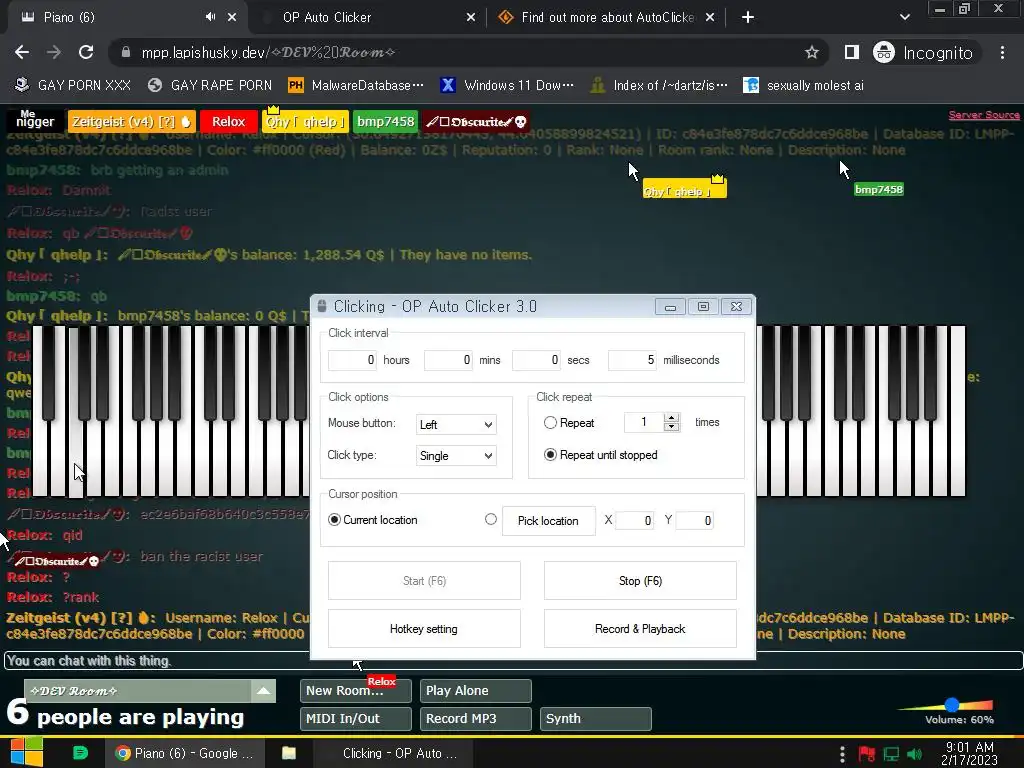Screen dimensions: 1024x768
Task: Go back to the previous page
Action: pos(22,52)
